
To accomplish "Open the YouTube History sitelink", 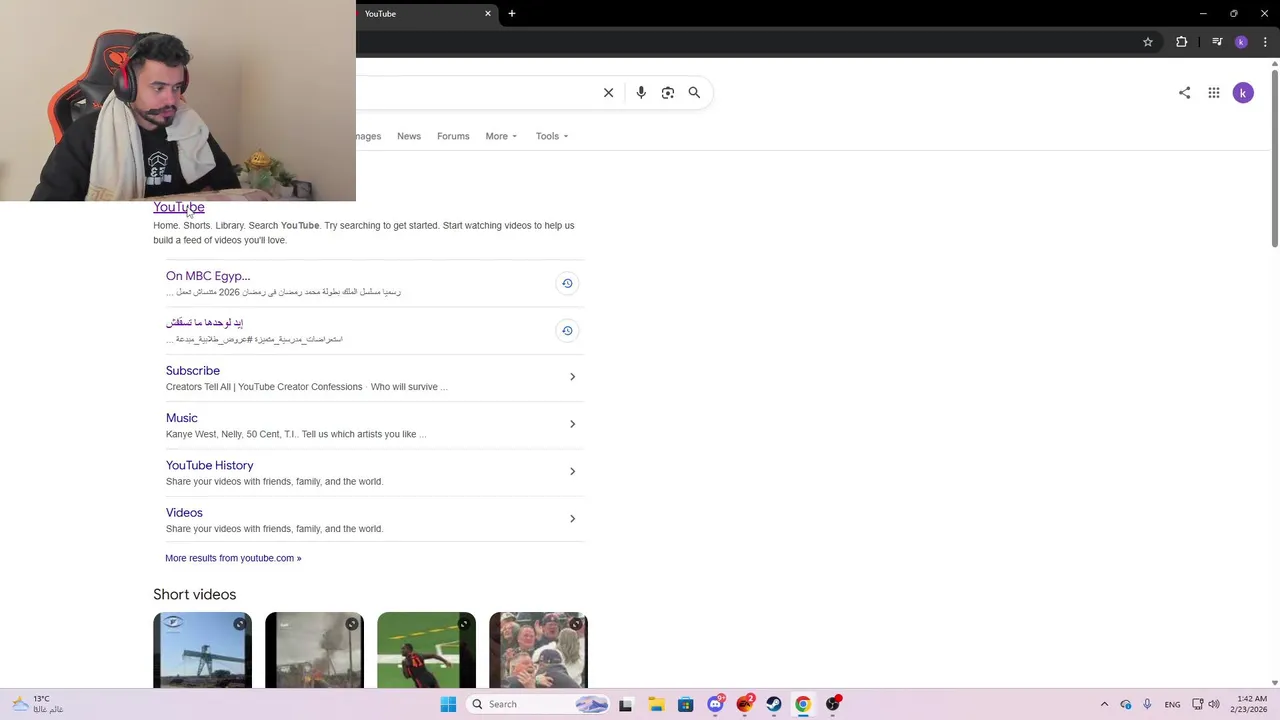I will (x=210, y=466).
